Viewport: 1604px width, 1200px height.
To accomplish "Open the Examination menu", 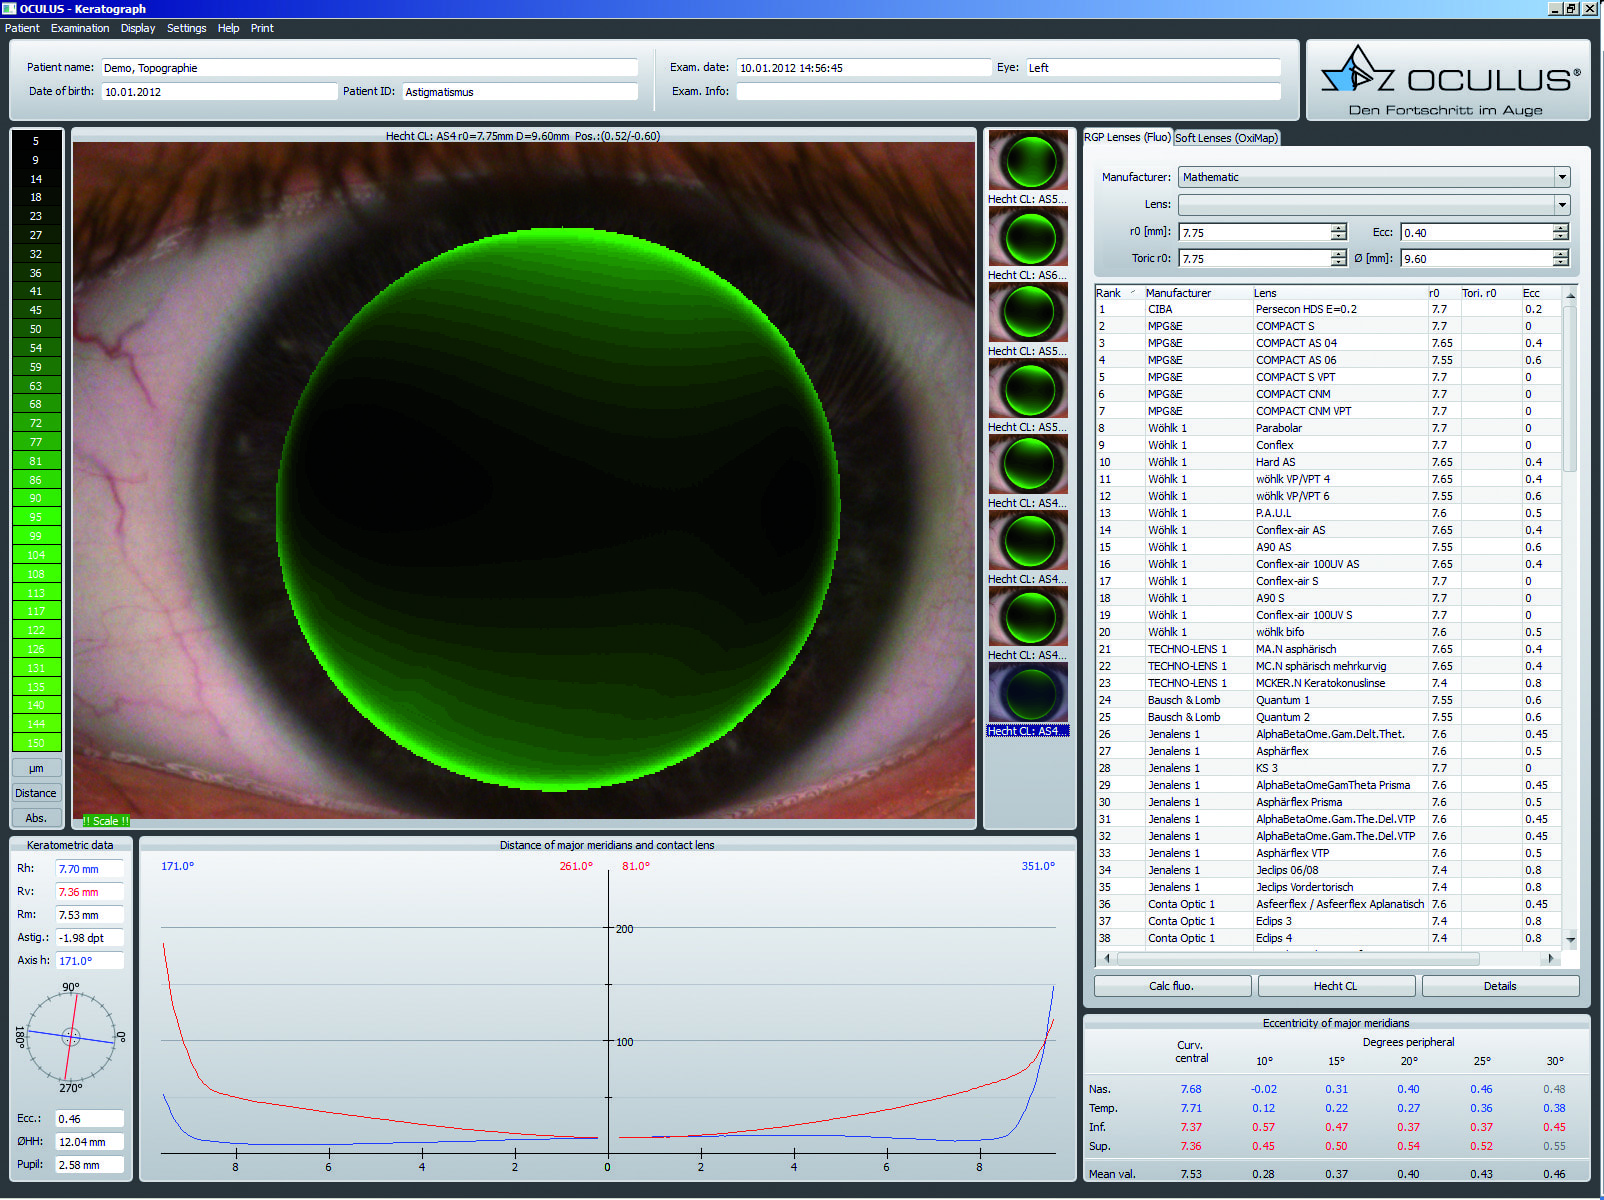I will 80,28.
